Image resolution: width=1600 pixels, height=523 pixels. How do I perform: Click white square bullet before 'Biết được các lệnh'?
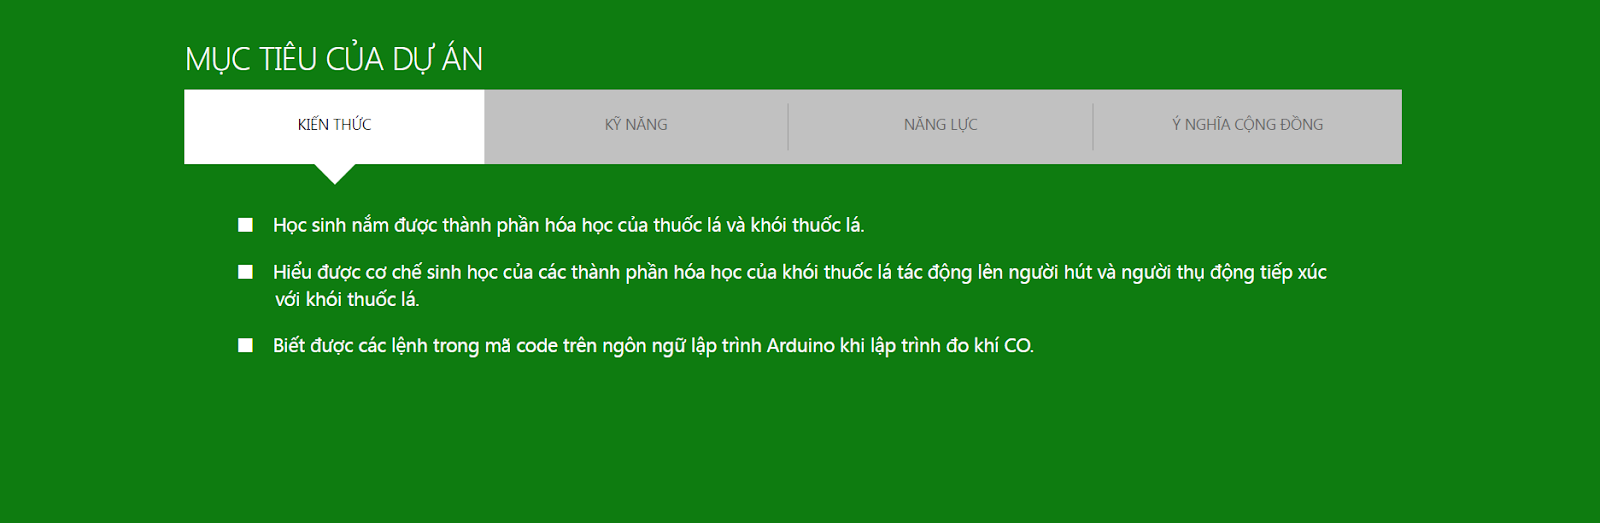coord(245,345)
